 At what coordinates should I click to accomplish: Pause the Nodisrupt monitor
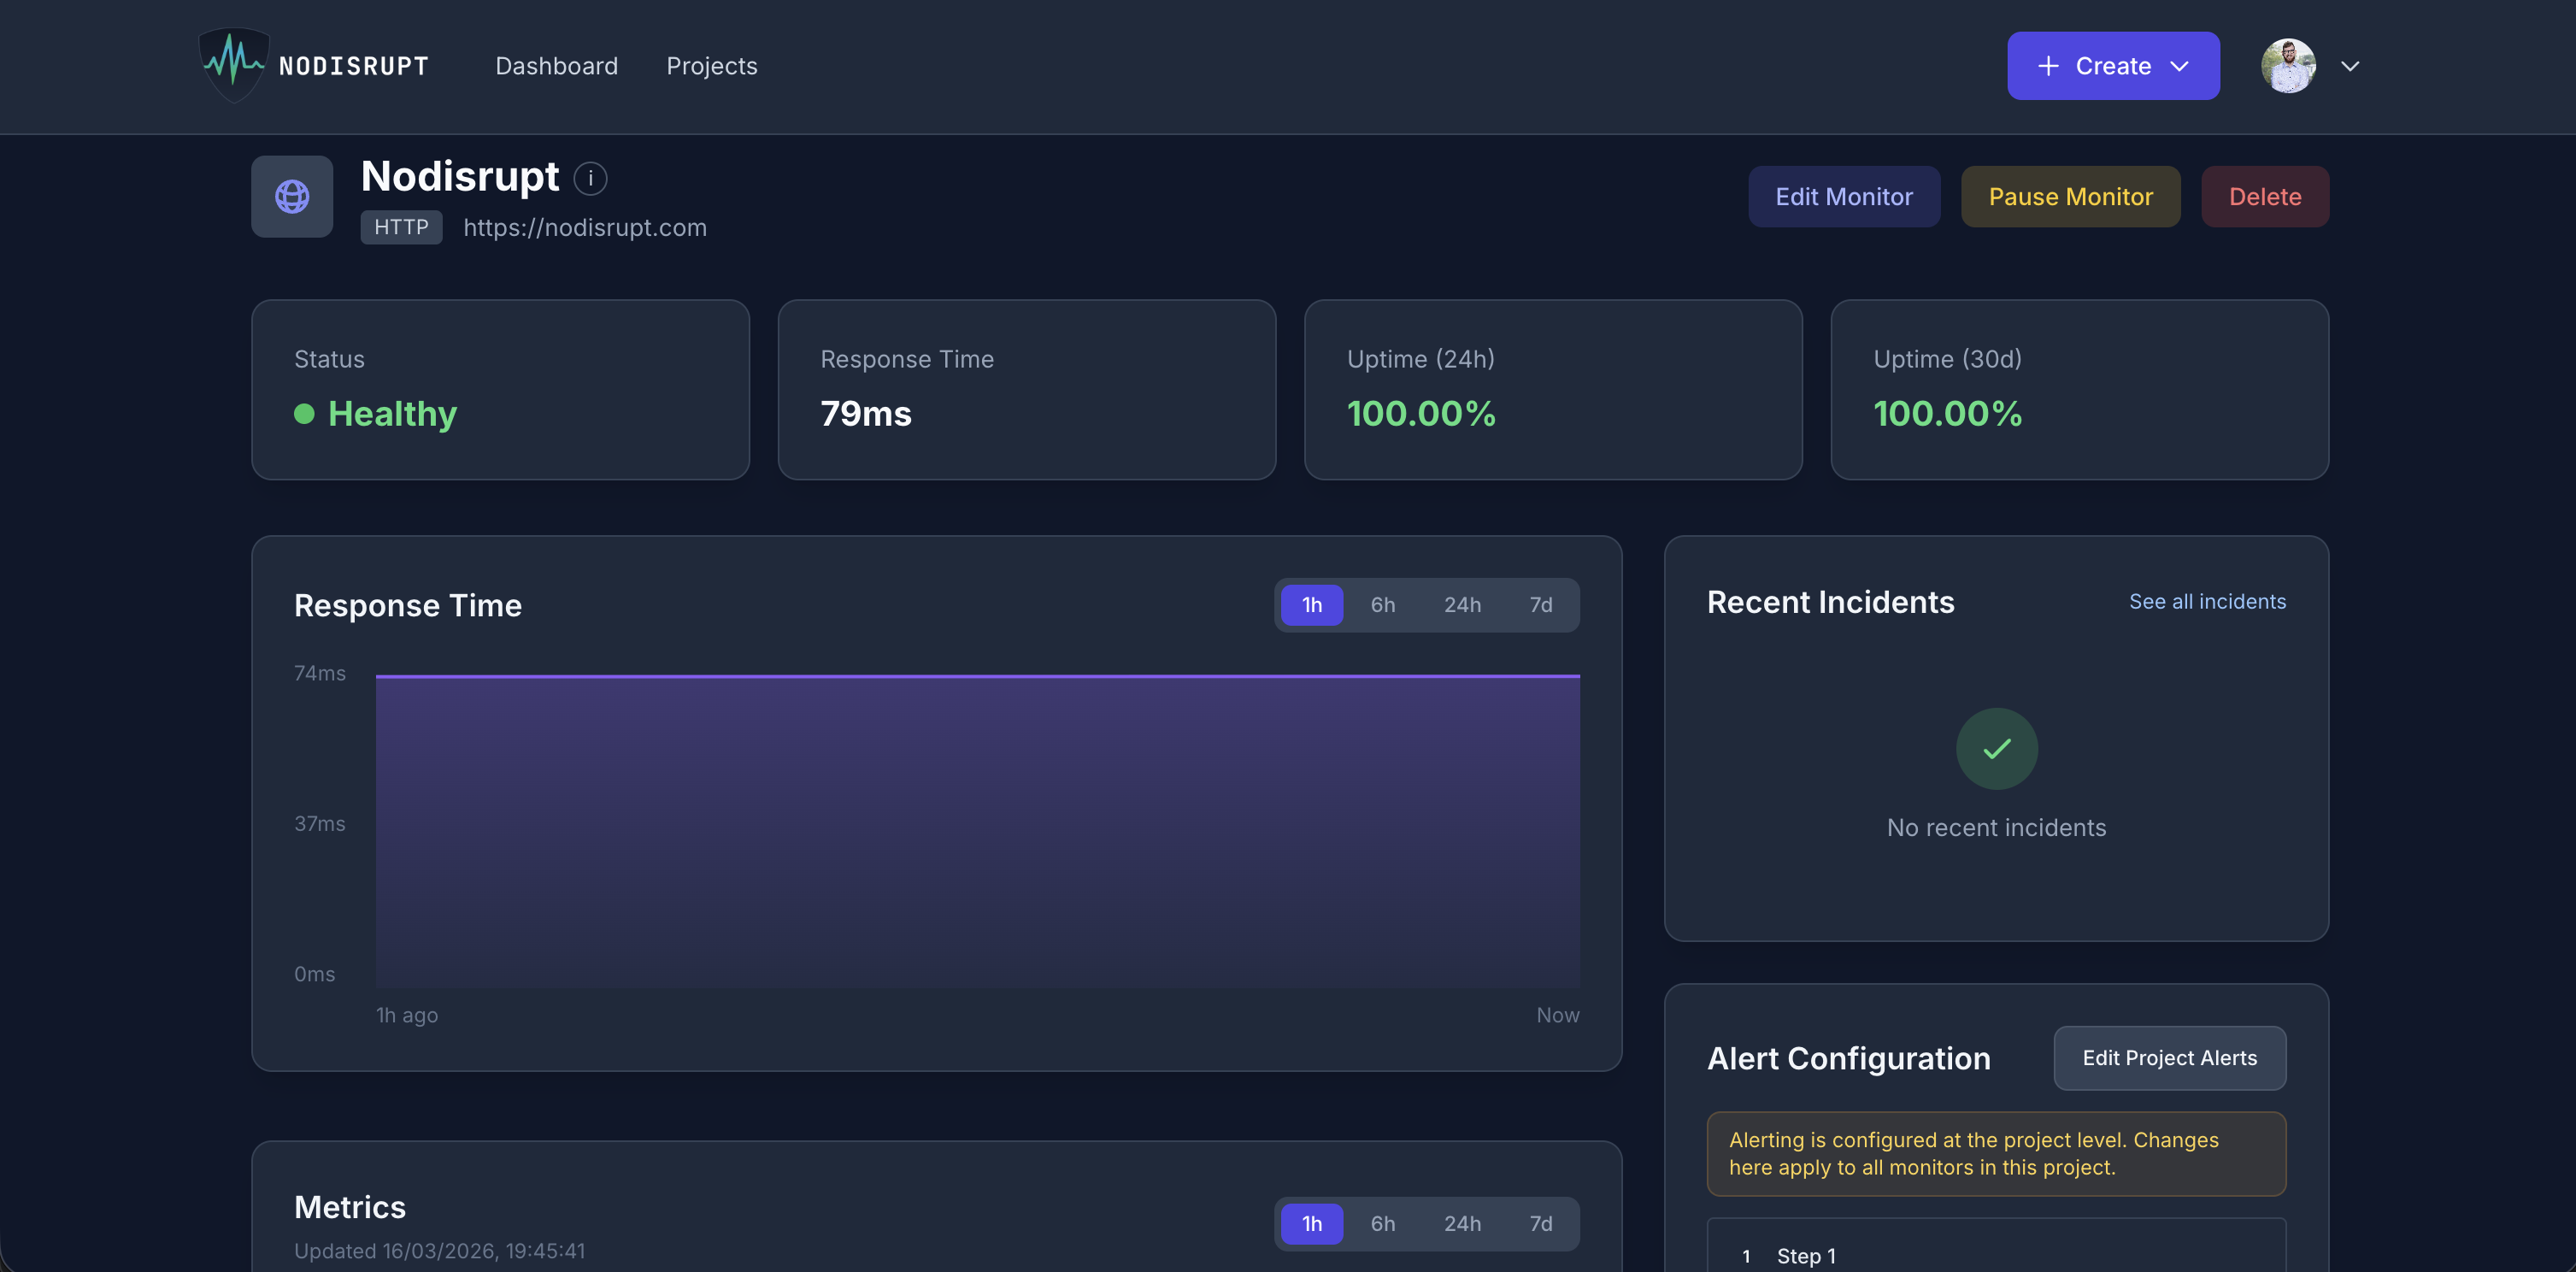2070,196
